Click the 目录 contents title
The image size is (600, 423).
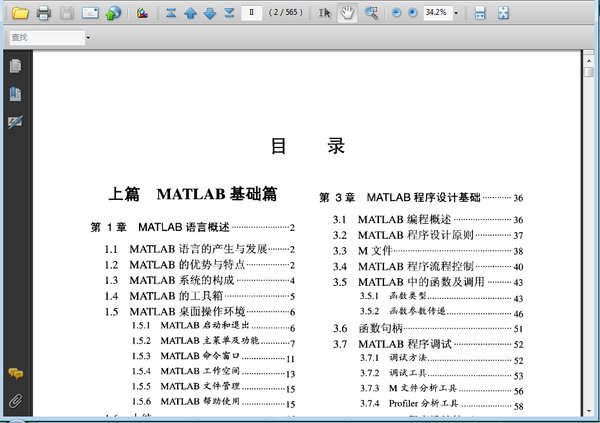coord(308,146)
